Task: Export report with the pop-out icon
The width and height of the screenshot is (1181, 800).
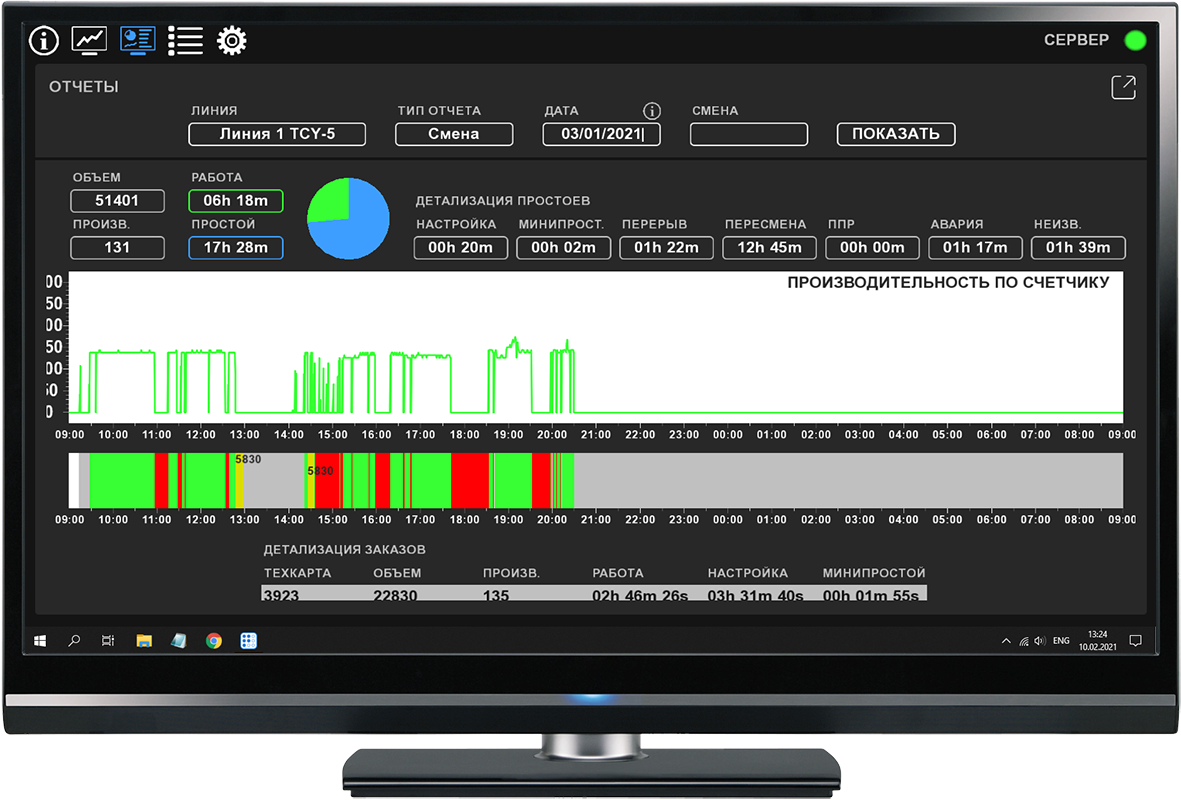Action: coord(1123,88)
